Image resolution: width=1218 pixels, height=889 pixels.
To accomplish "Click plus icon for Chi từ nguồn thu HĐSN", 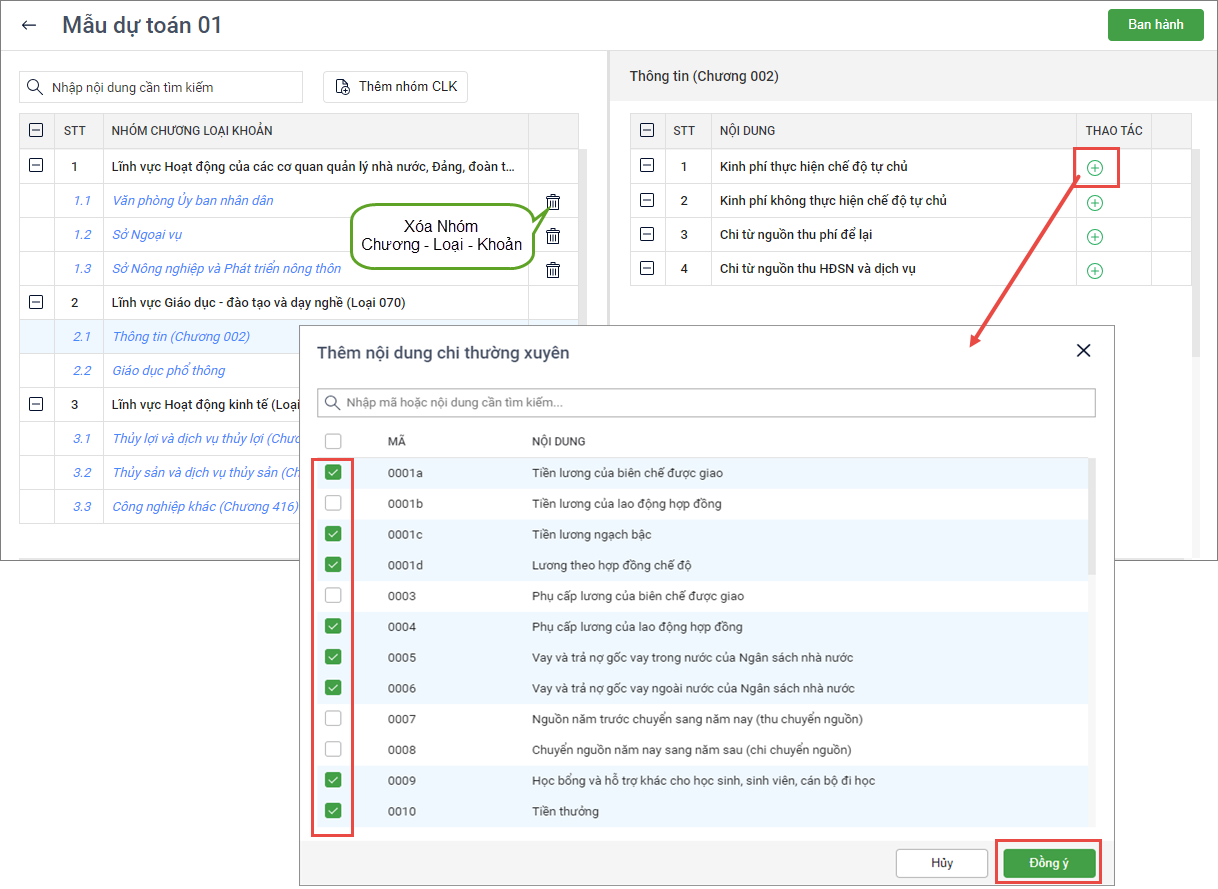I will (x=1095, y=271).
